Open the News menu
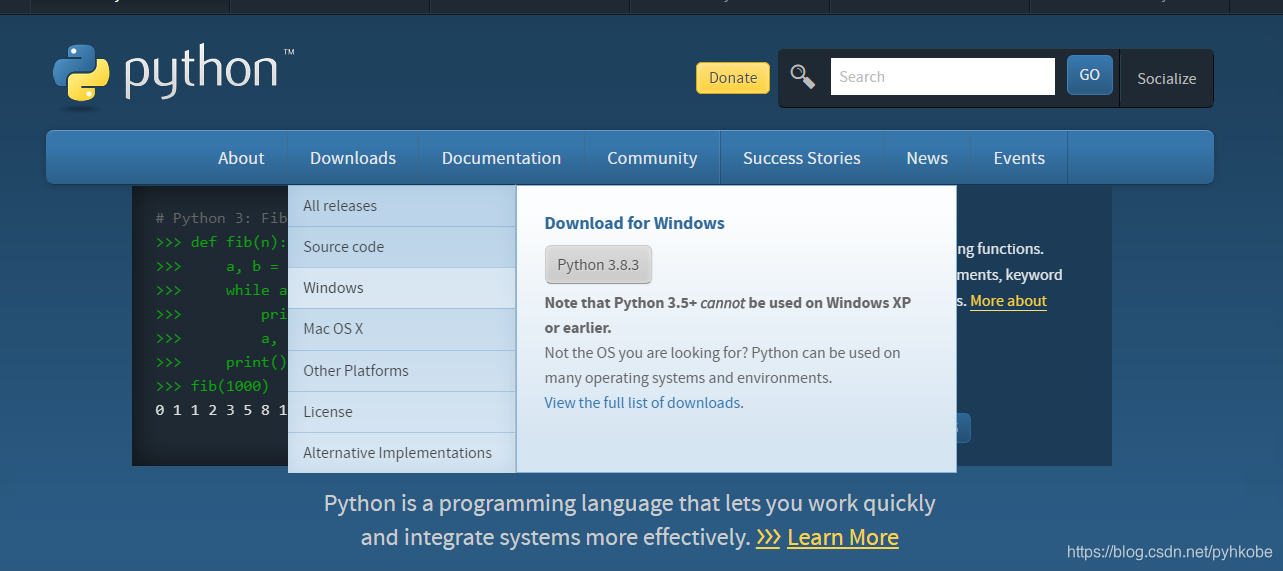This screenshot has width=1283, height=571. 927,158
